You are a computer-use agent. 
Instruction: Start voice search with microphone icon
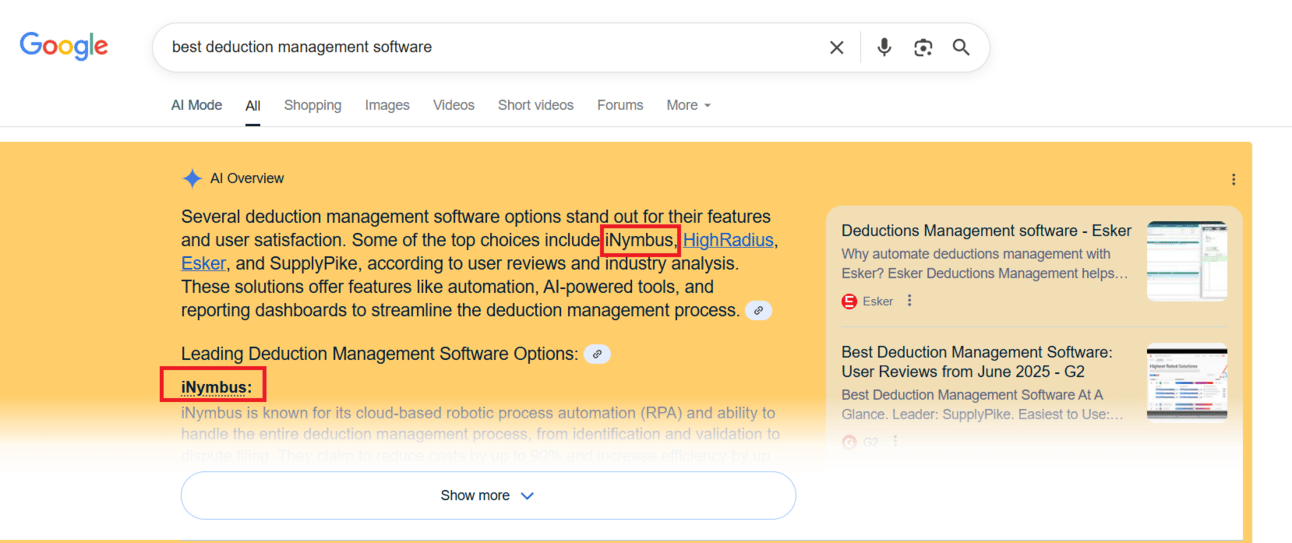884,47
